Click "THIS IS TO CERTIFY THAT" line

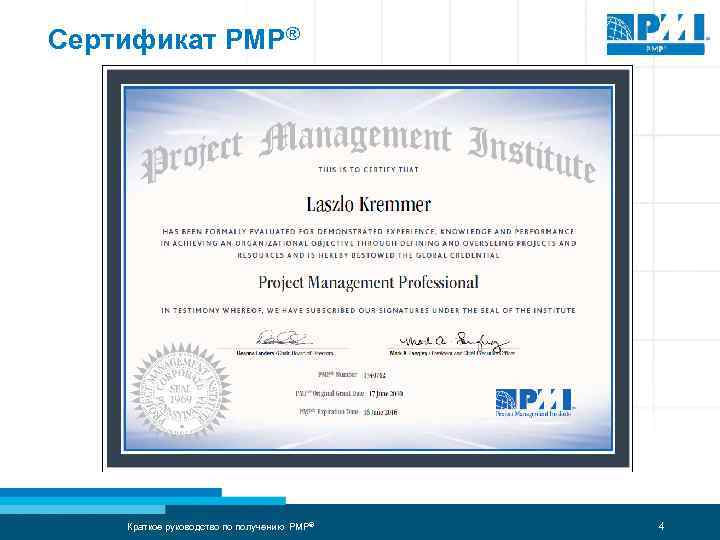pyautogui.click(x=368, y=169)
